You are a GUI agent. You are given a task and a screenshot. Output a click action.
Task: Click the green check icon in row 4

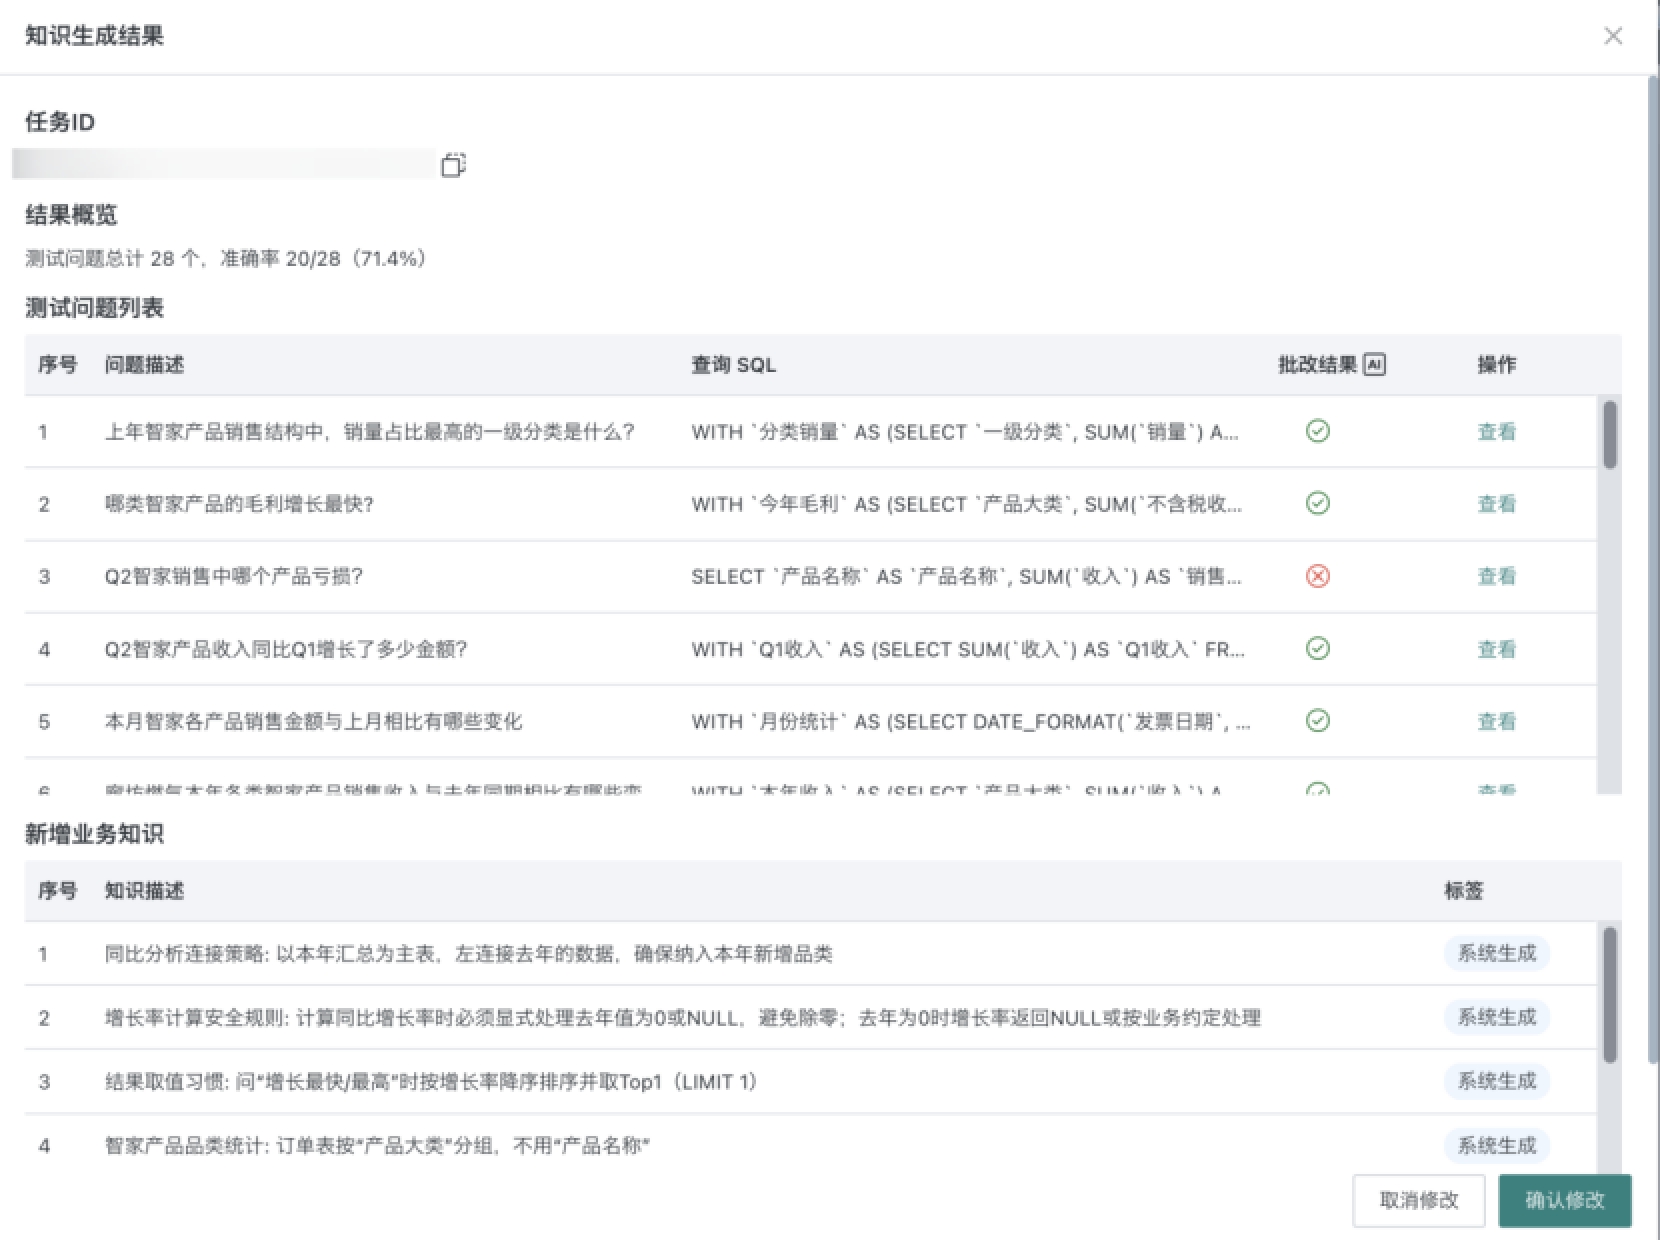pos(1318,648)
